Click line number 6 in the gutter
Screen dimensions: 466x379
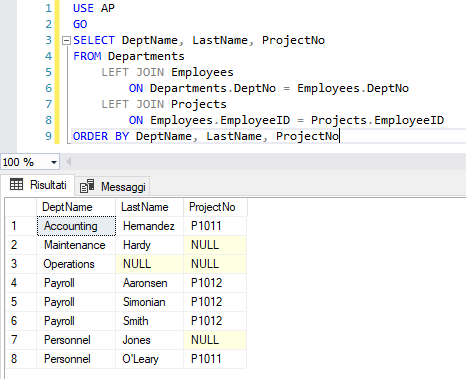click(49, 88)
